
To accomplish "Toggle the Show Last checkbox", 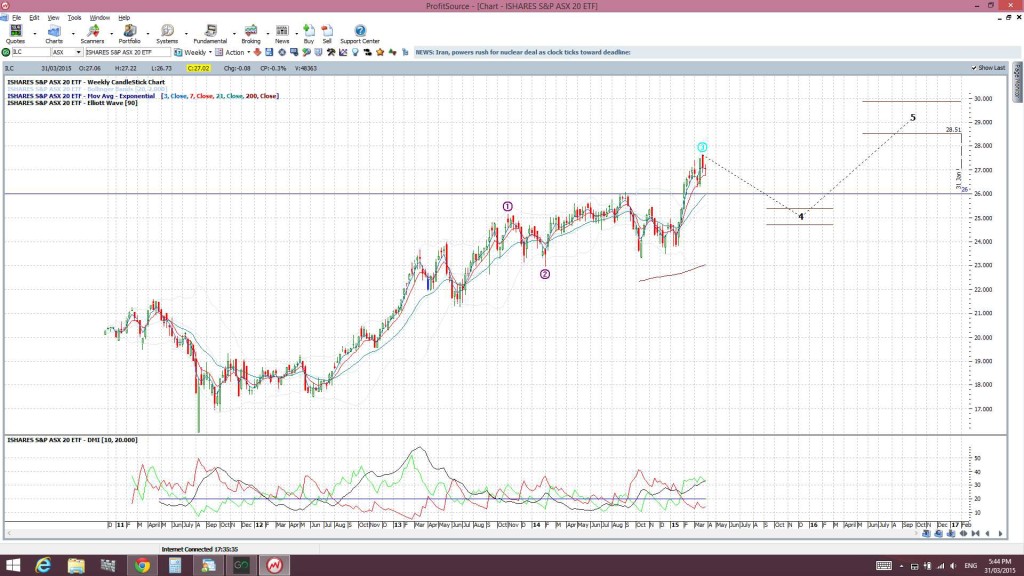I will pyautogui.click(x=974, y=68).
